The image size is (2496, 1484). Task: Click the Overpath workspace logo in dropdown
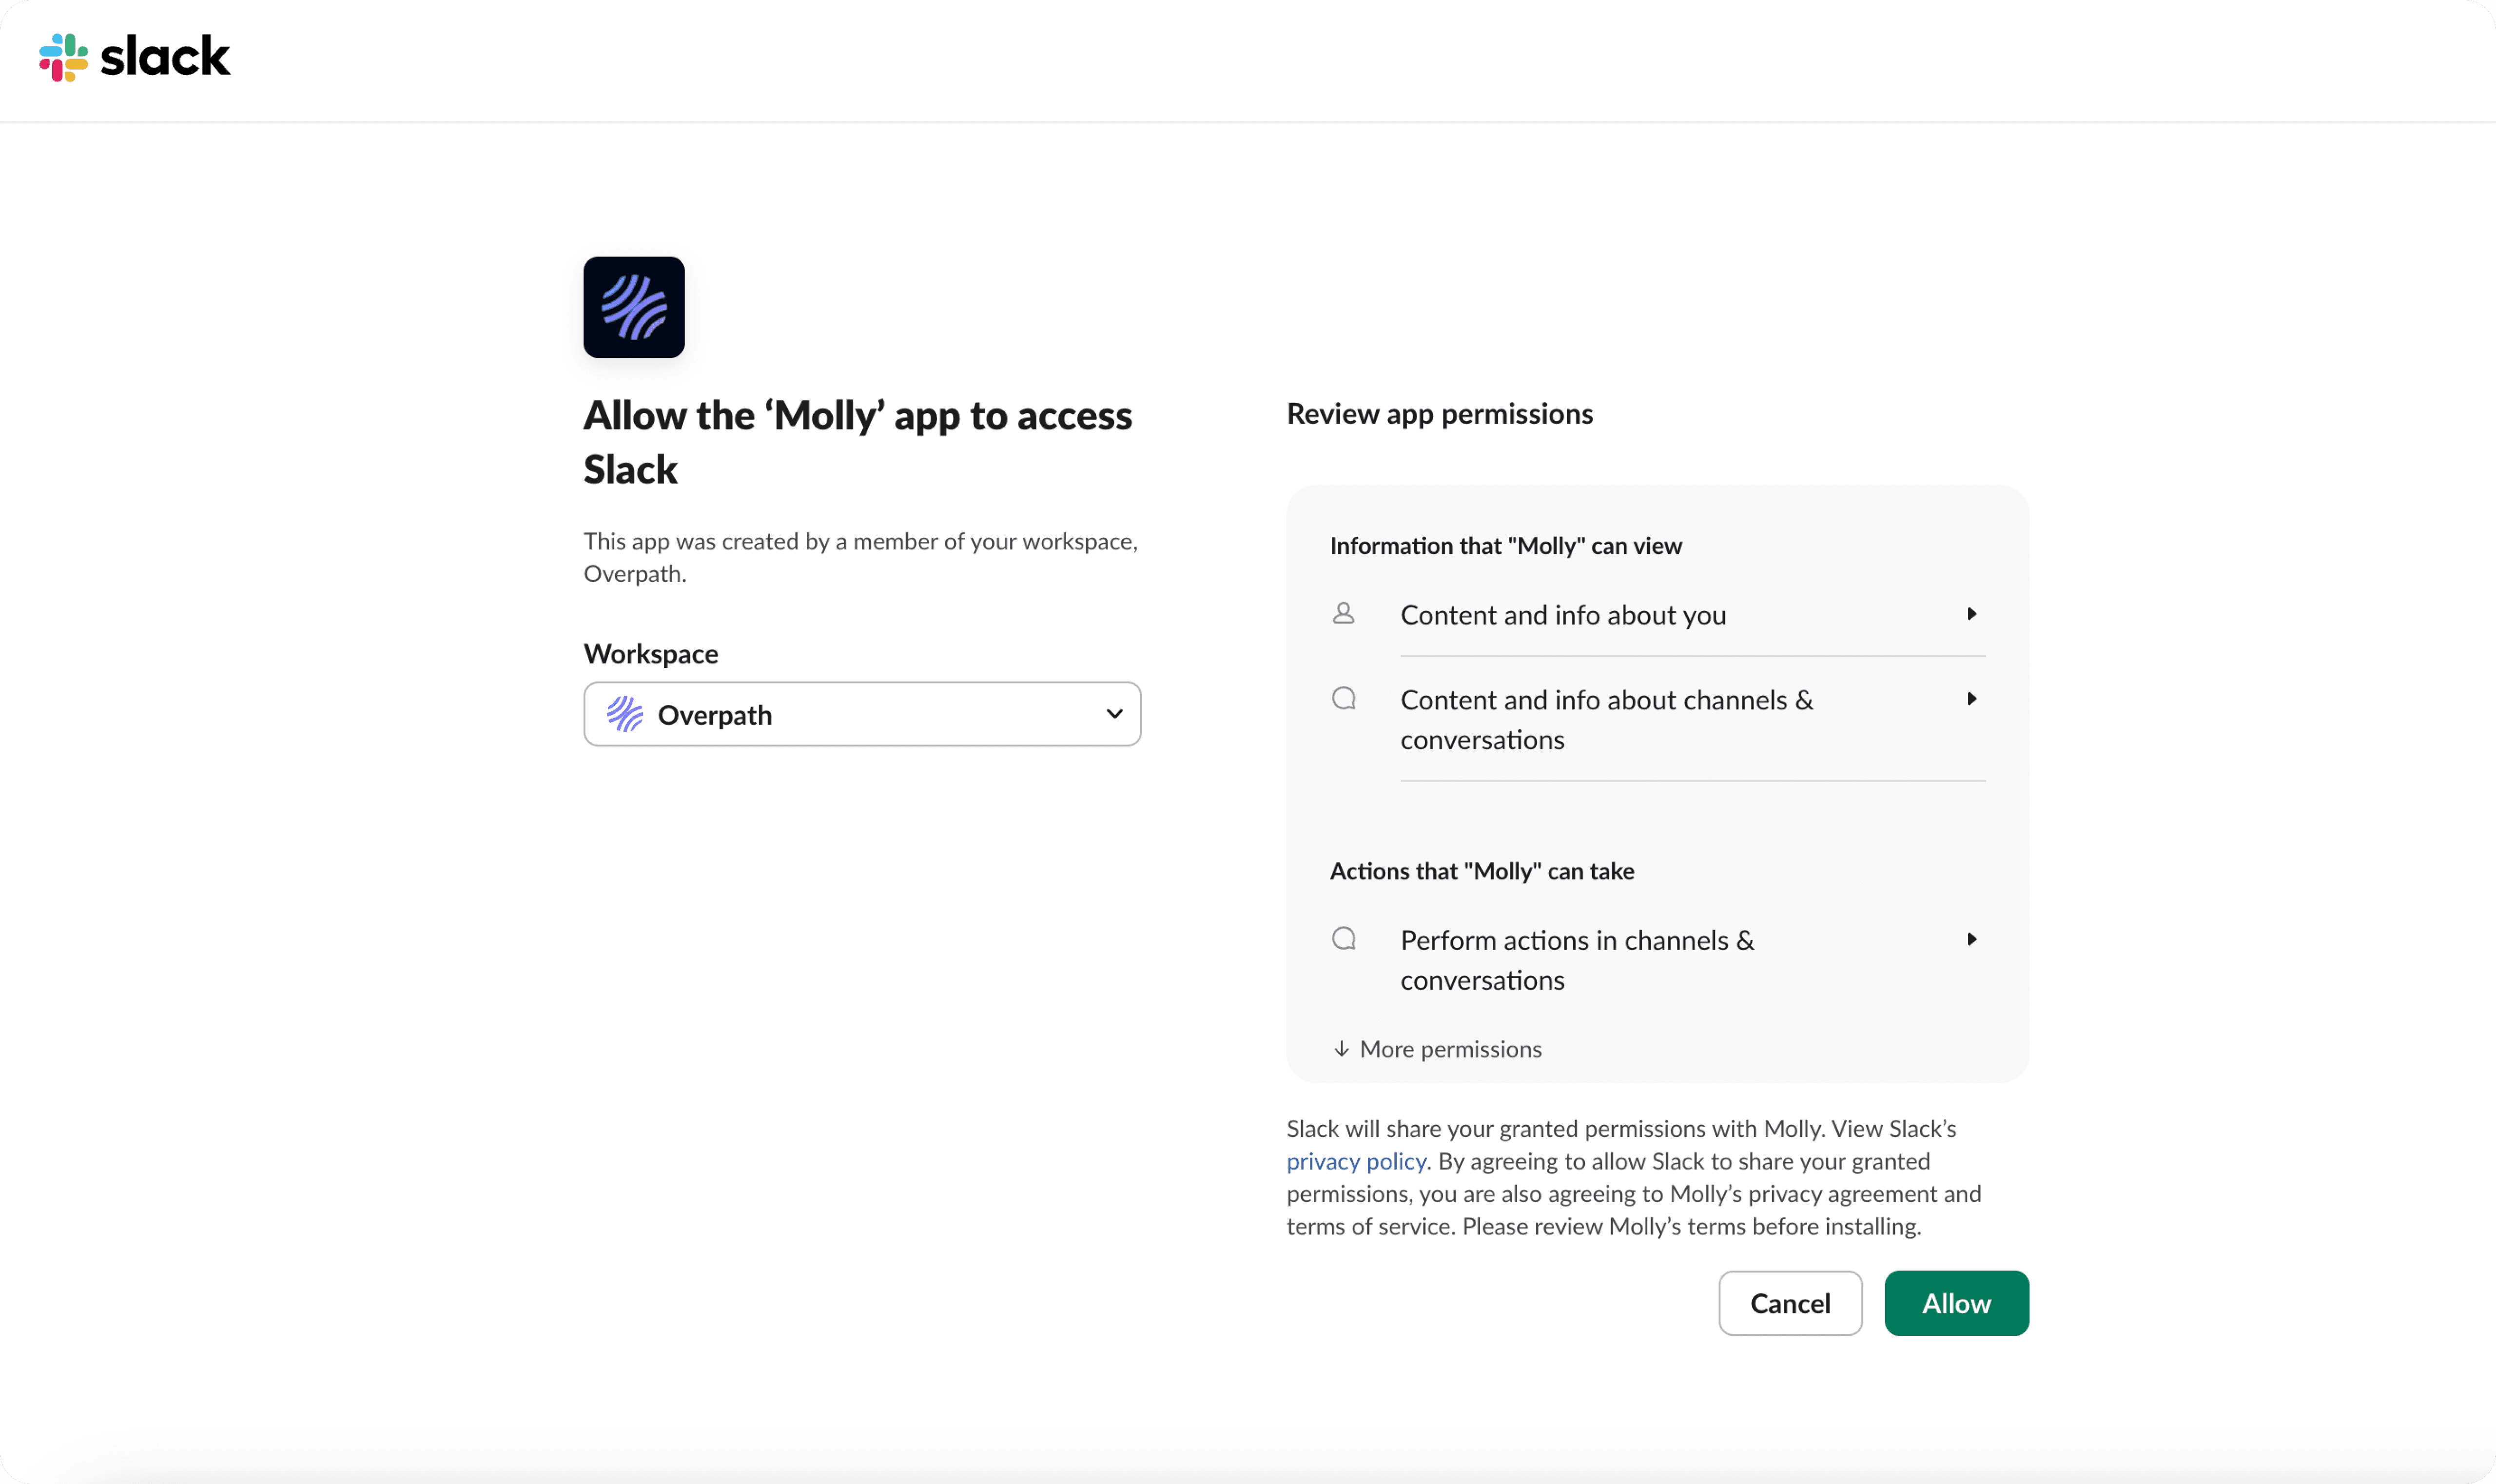pos(625,714)
